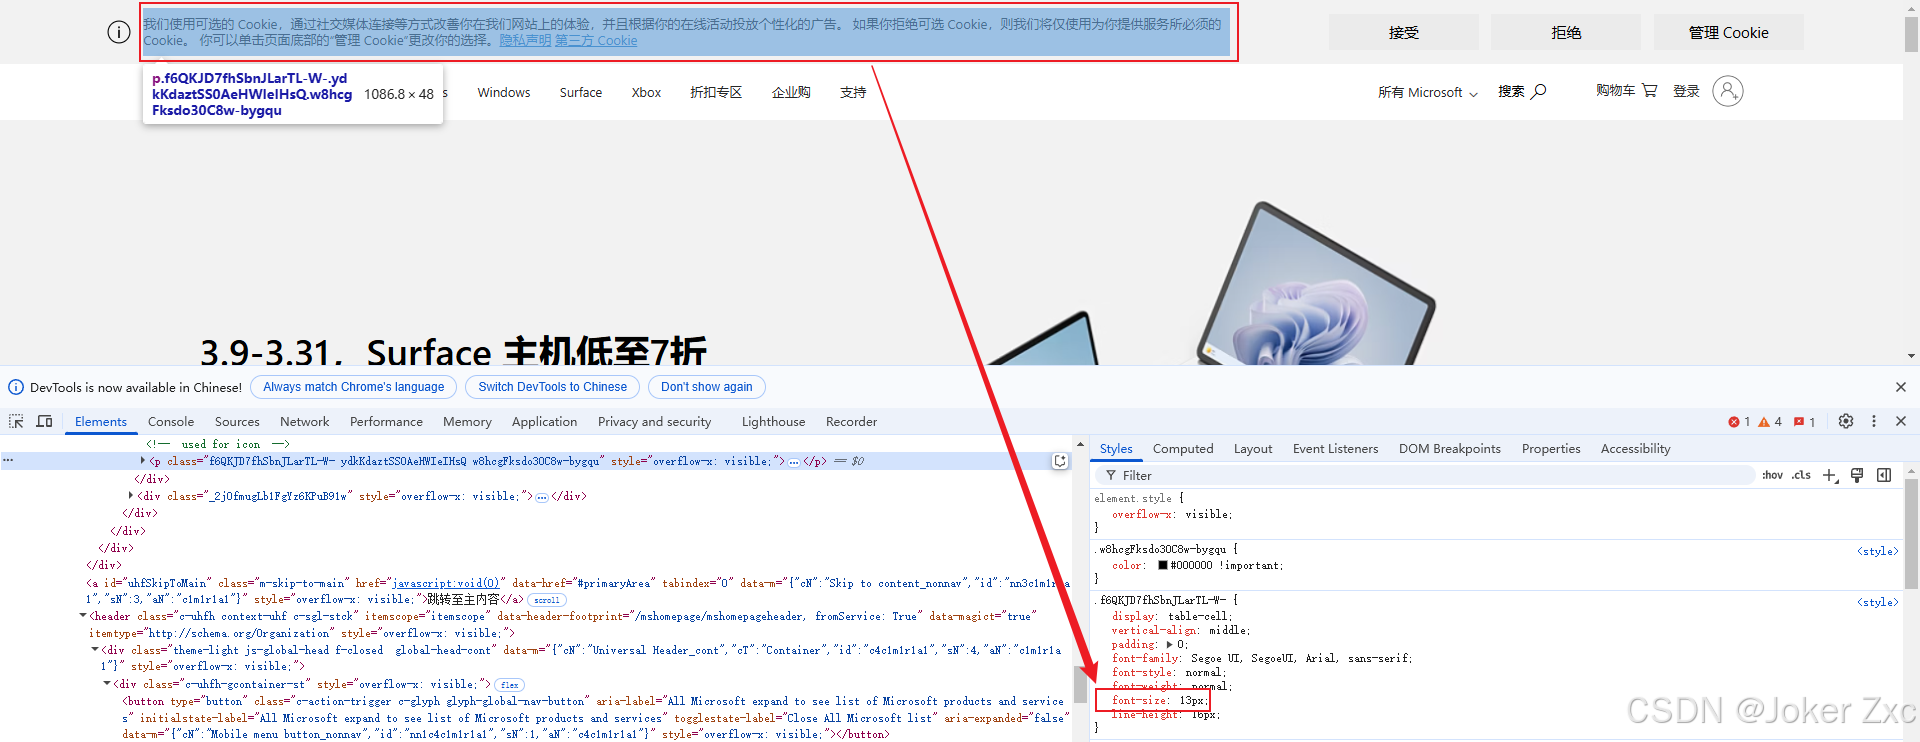Open the Surface nav link
The image size is (1920, 742).
click(581, 92)
